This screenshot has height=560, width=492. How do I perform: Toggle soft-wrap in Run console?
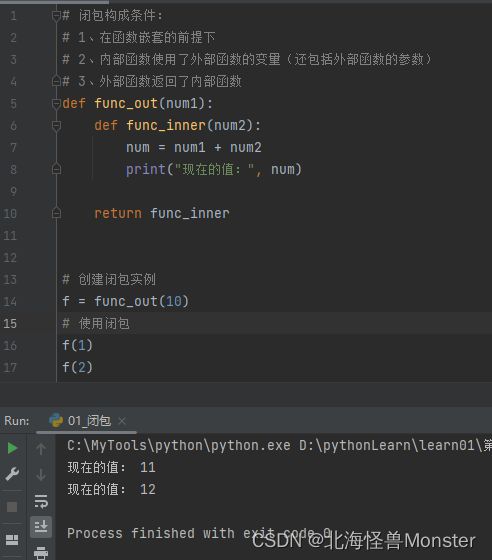click(41, 501)
